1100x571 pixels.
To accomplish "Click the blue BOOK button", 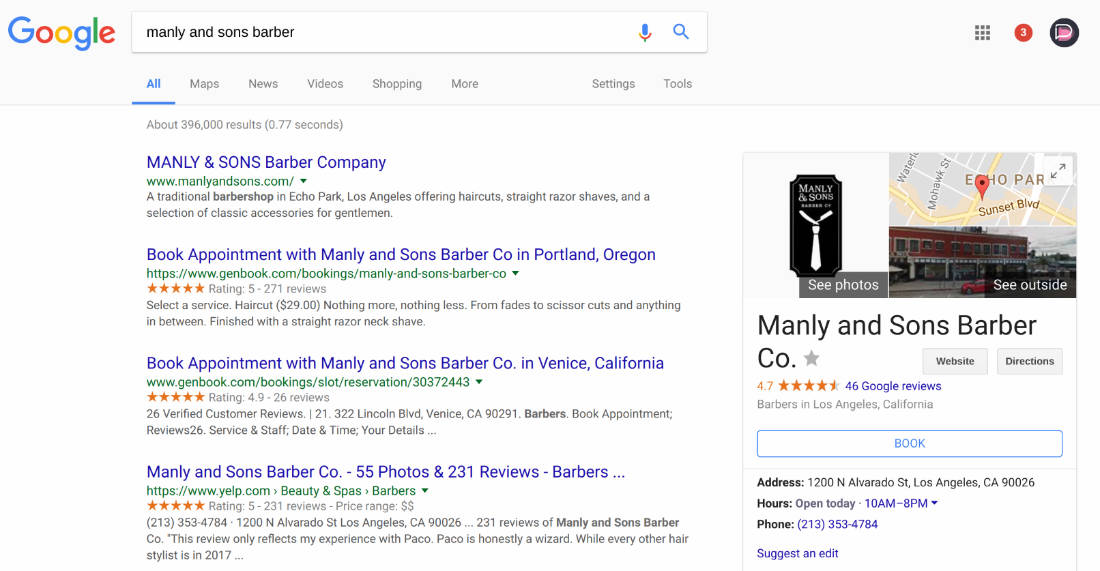I will click(909, 443).
